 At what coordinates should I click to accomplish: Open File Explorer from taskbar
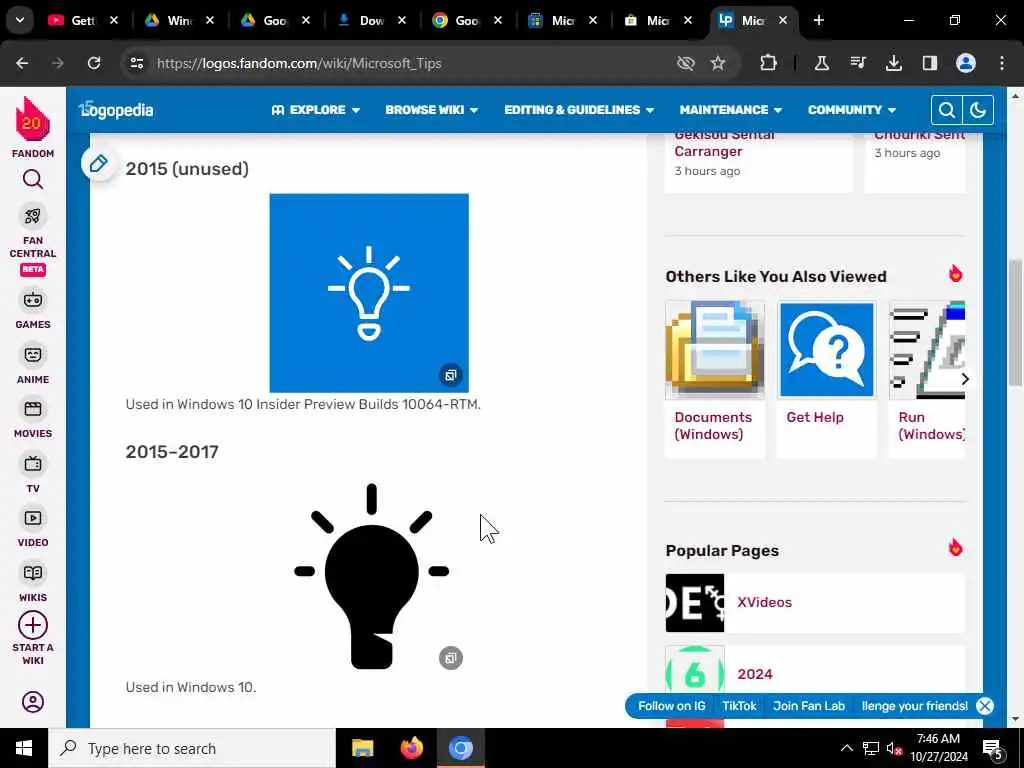tap(362, 748)
